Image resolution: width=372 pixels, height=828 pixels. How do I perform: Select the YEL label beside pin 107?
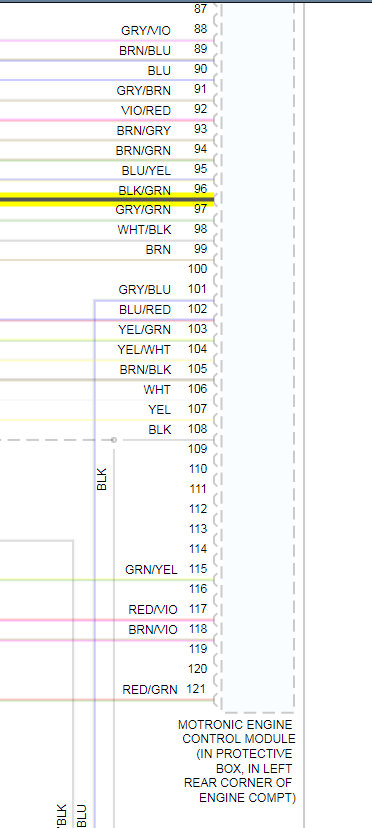coord(160,410)
